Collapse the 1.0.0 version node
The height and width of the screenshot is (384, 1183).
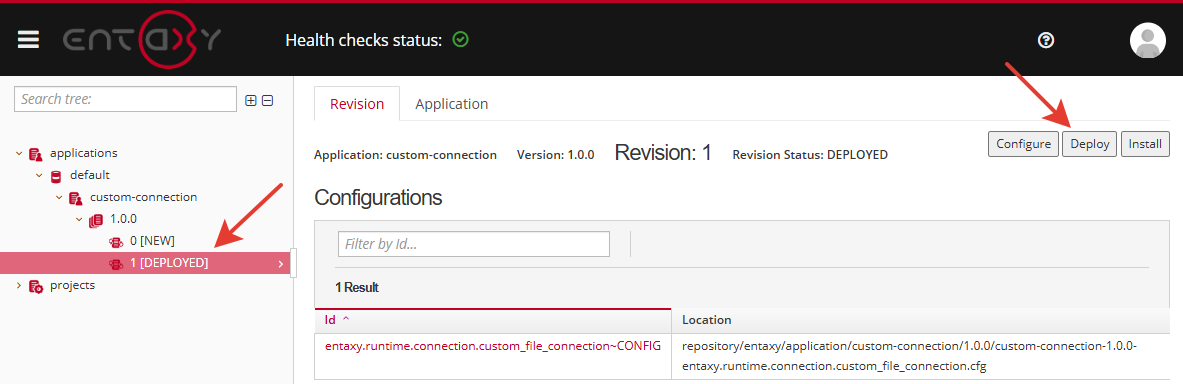(x=79, y=220)
